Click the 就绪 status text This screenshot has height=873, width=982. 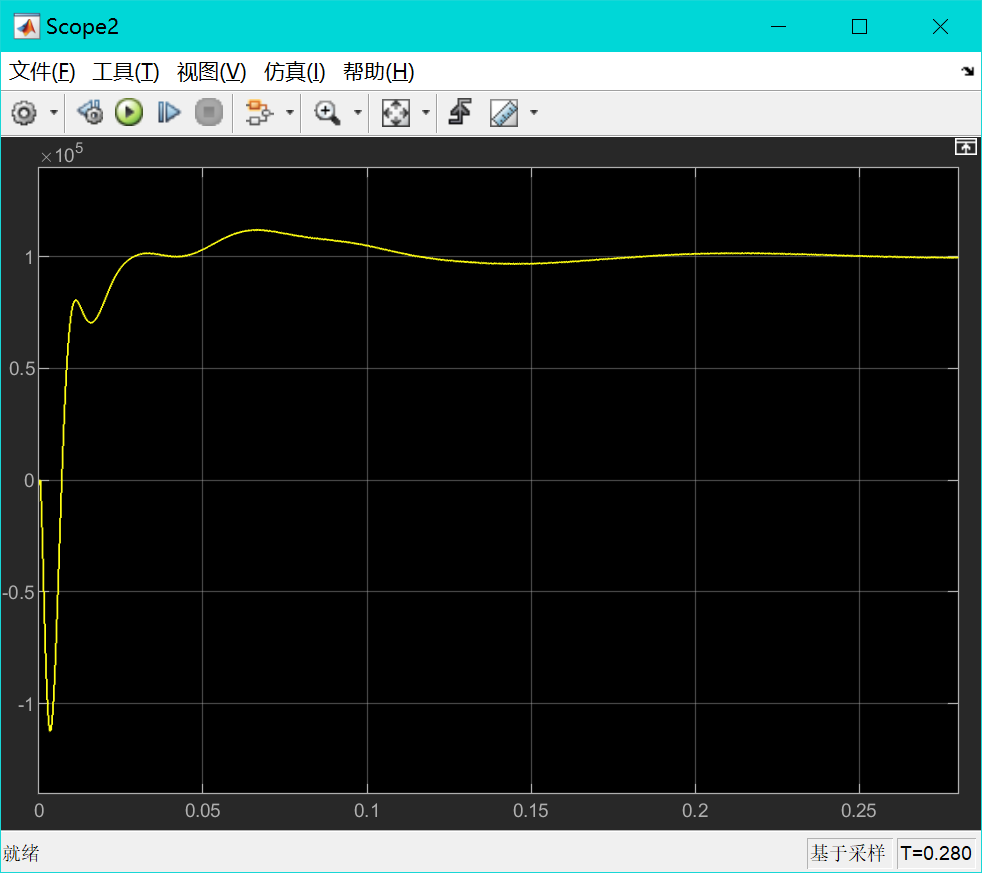[x=21, y=853]
